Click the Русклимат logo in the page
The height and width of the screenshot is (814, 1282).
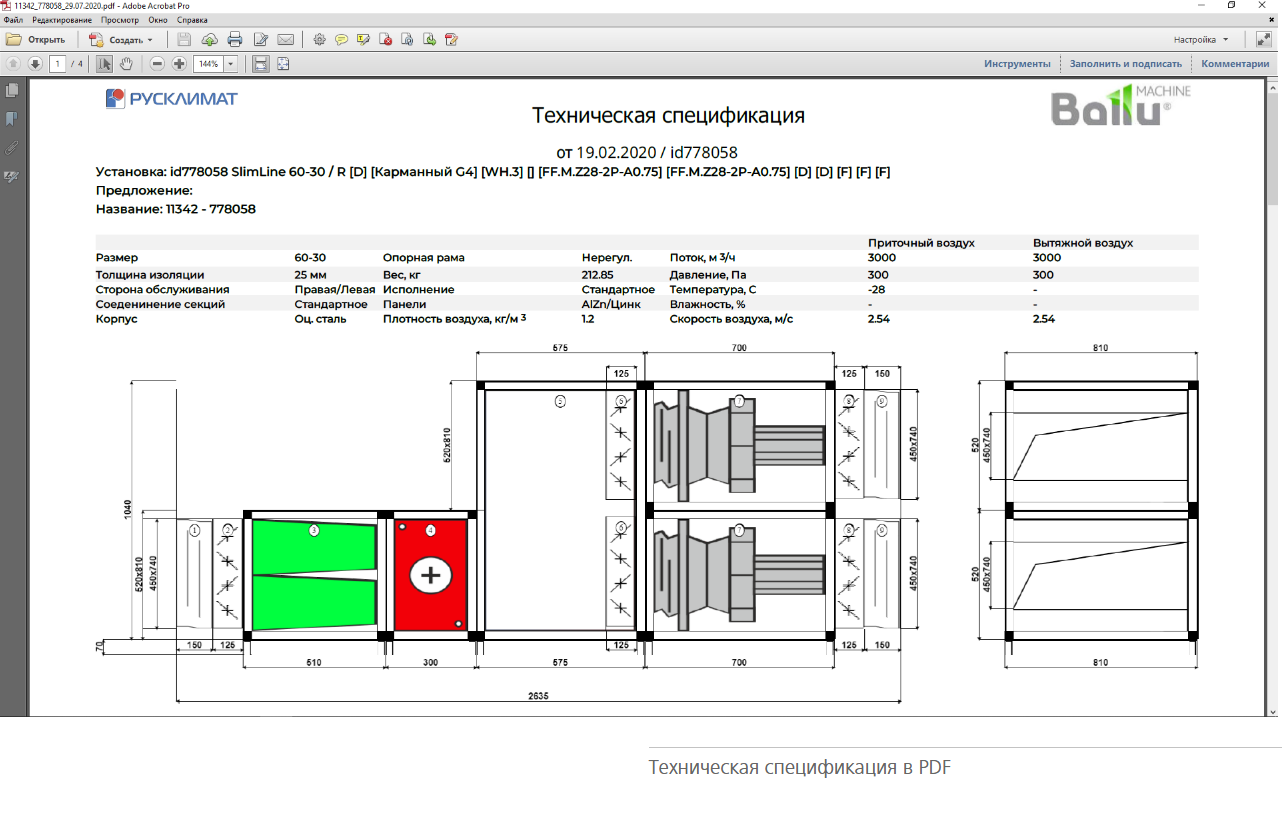[171, 98]
